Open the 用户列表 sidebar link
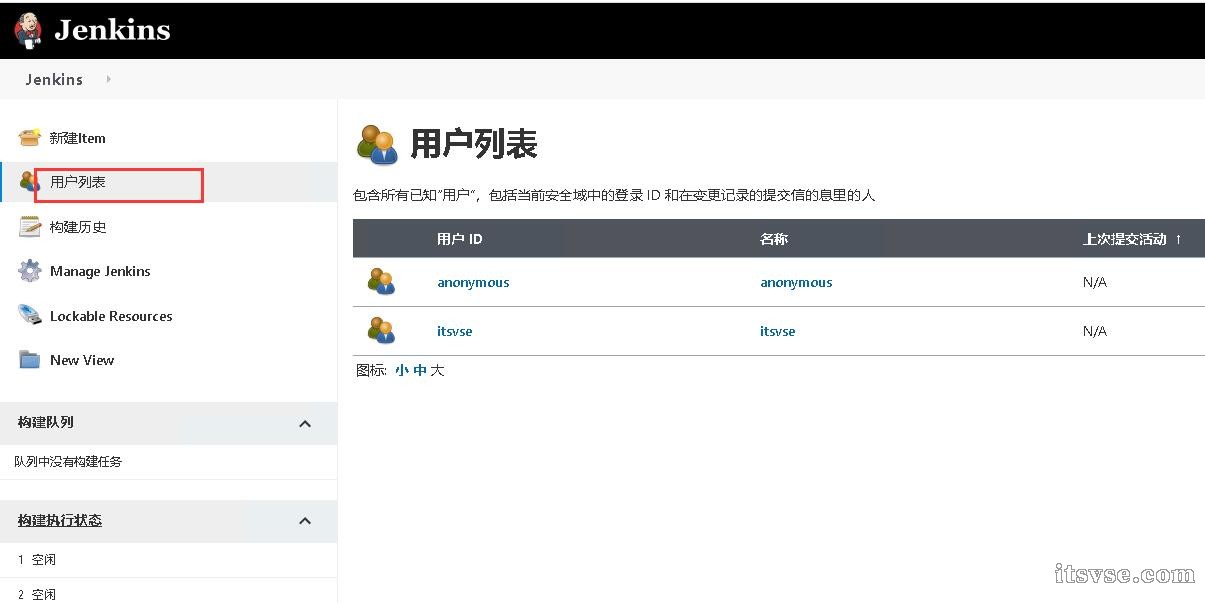1205x603 pixels. (x=78, y=182)
